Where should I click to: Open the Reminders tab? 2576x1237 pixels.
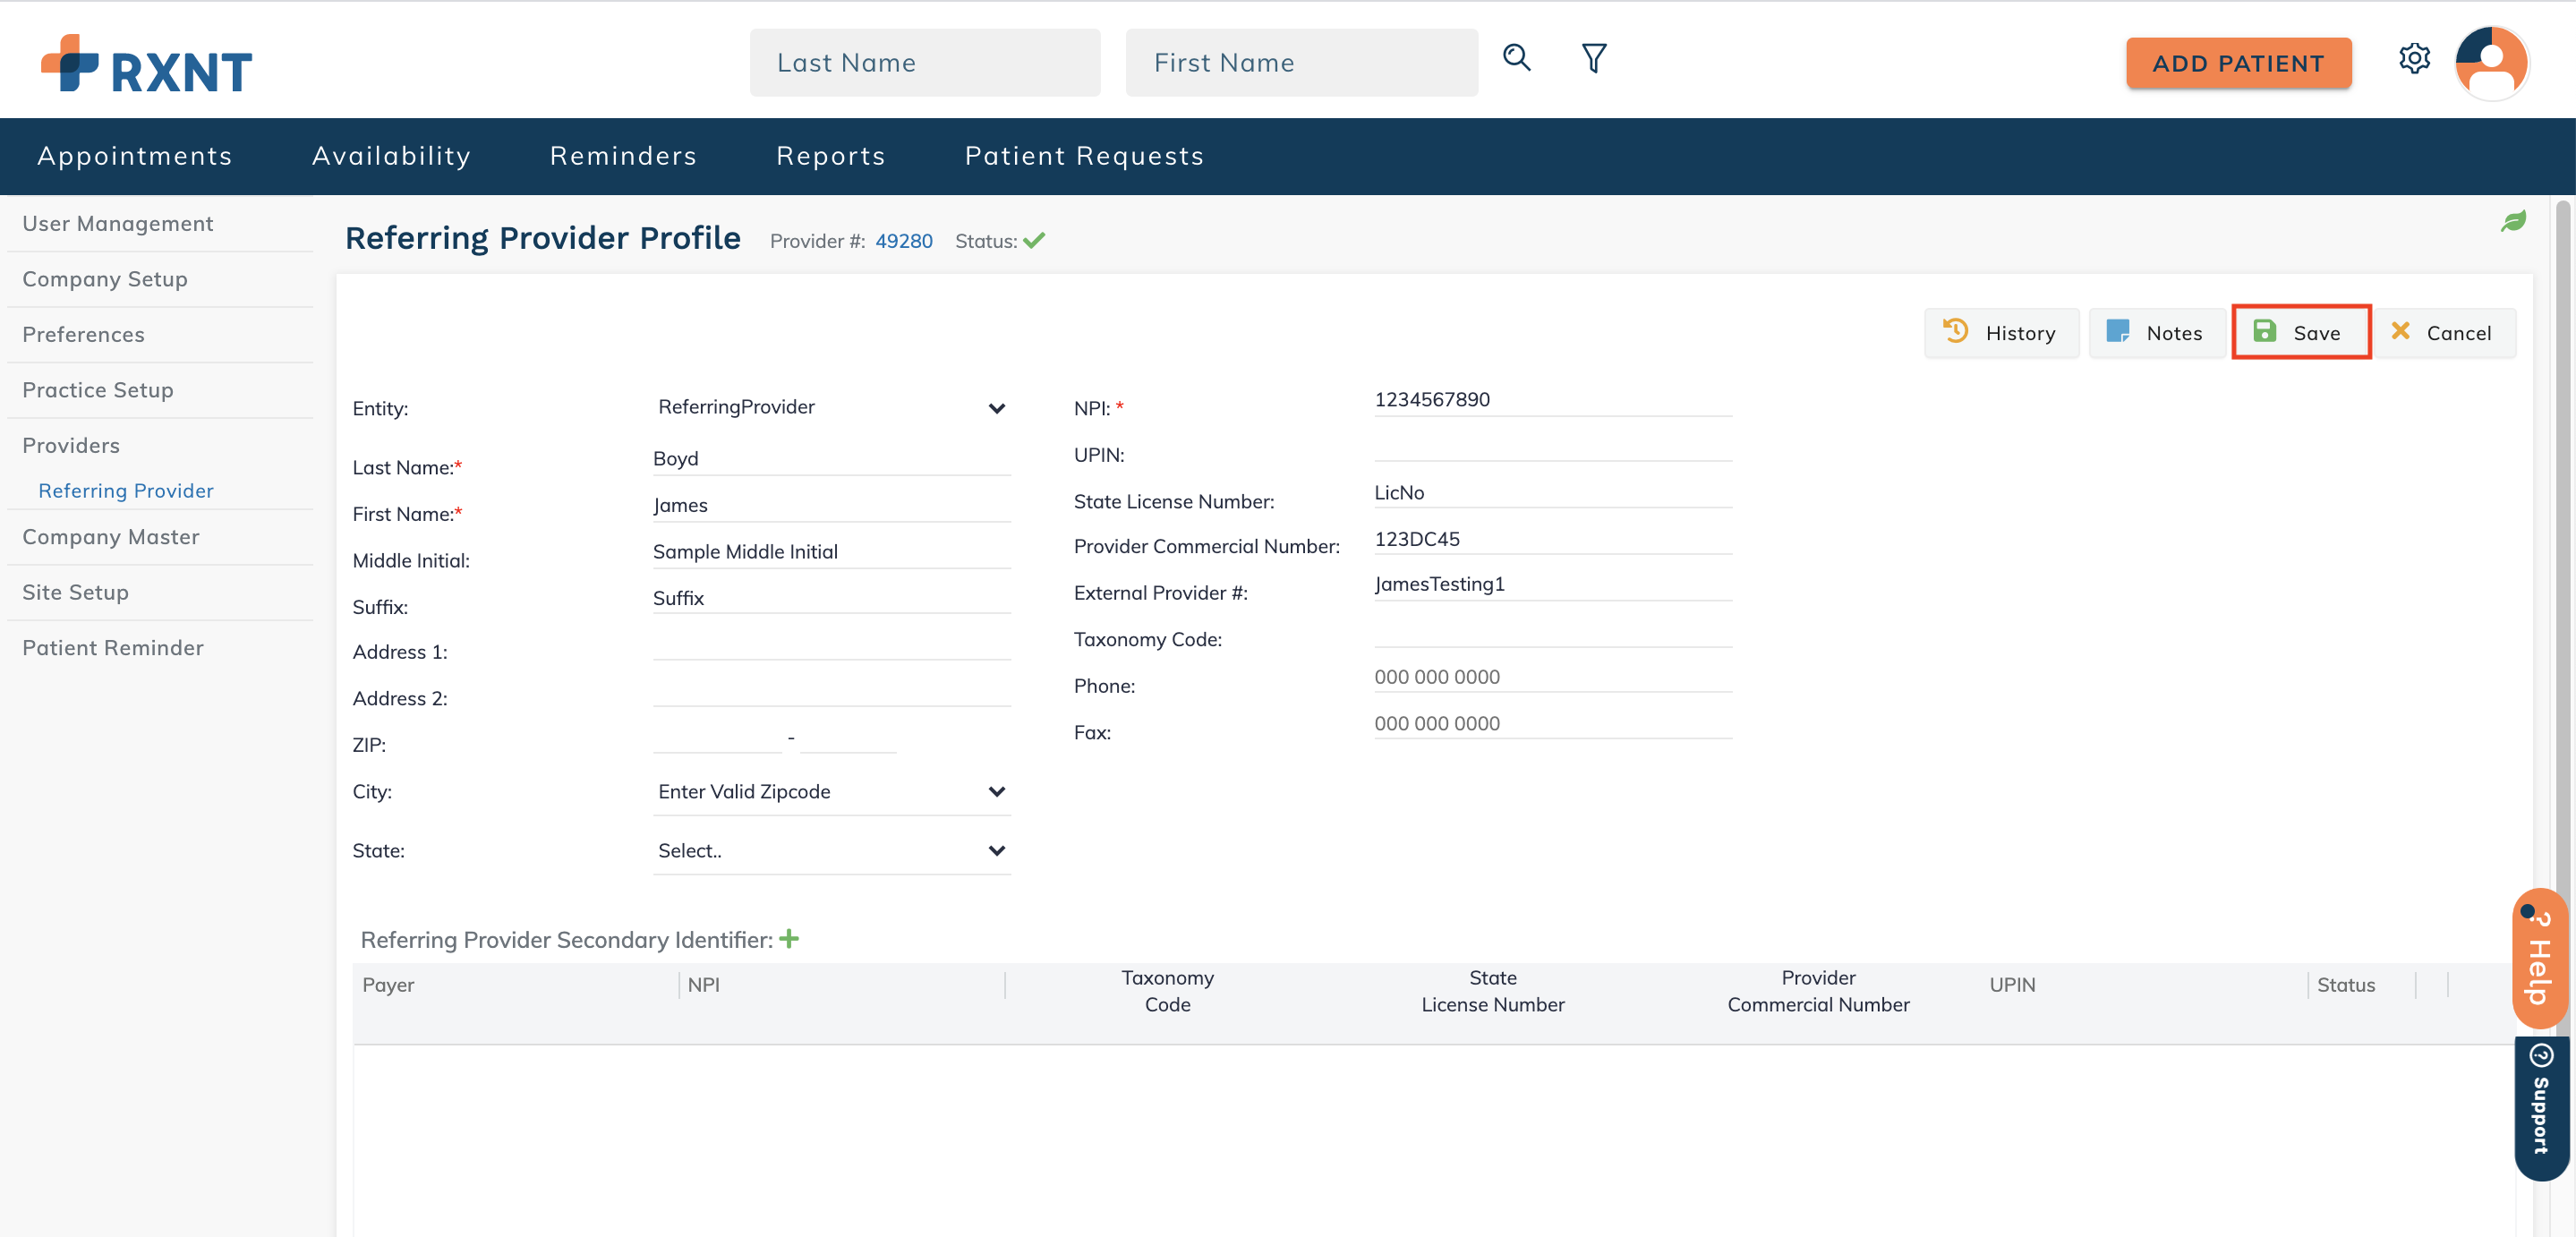tap(623, 156)
